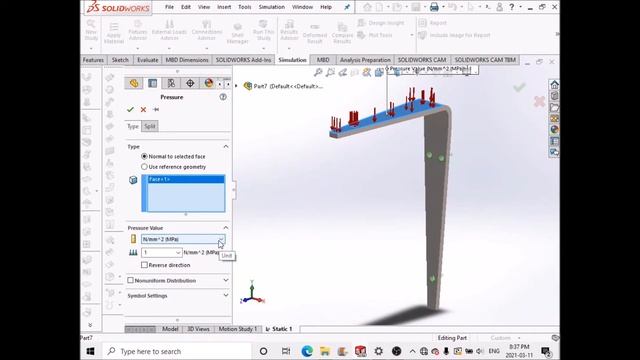Click the Windows Start button
The height and width of the screenshot is (360, 640).
[x=91, y=351]
